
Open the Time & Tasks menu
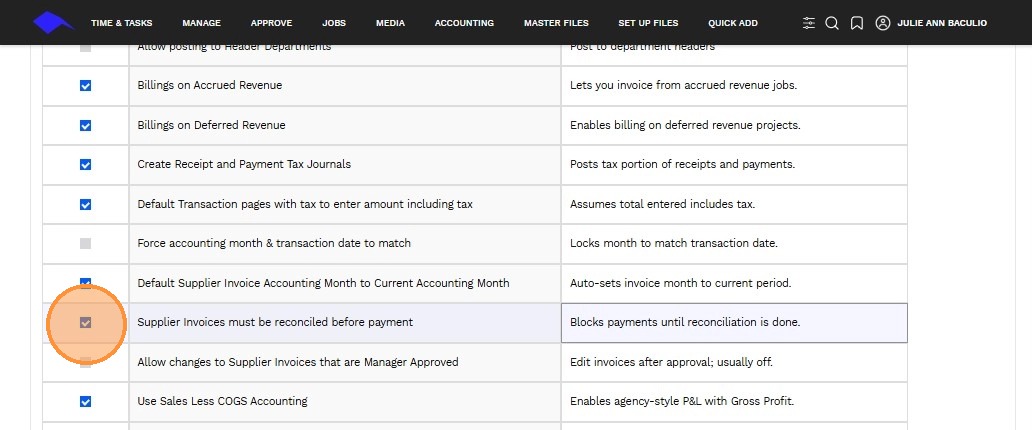click(x=120, y=23)
